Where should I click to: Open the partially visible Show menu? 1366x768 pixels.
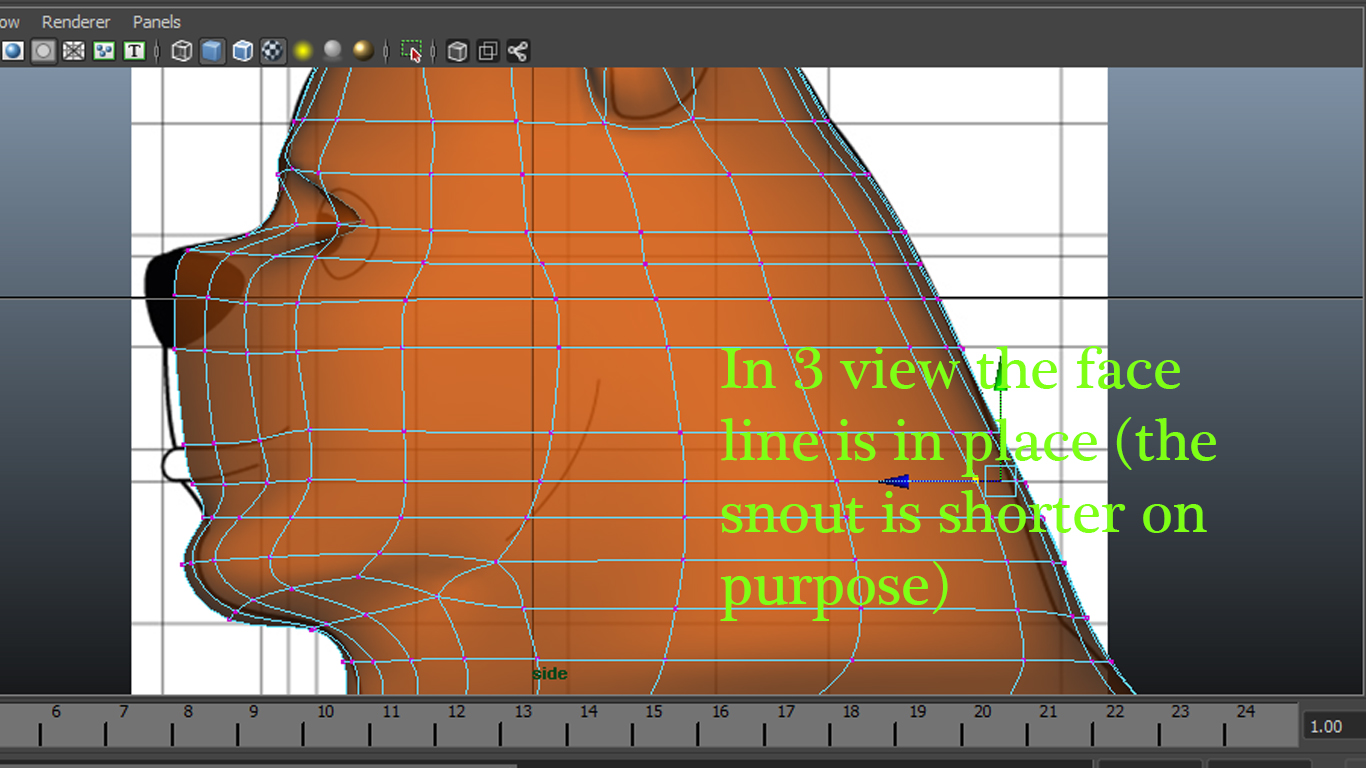tap(9, 21)
